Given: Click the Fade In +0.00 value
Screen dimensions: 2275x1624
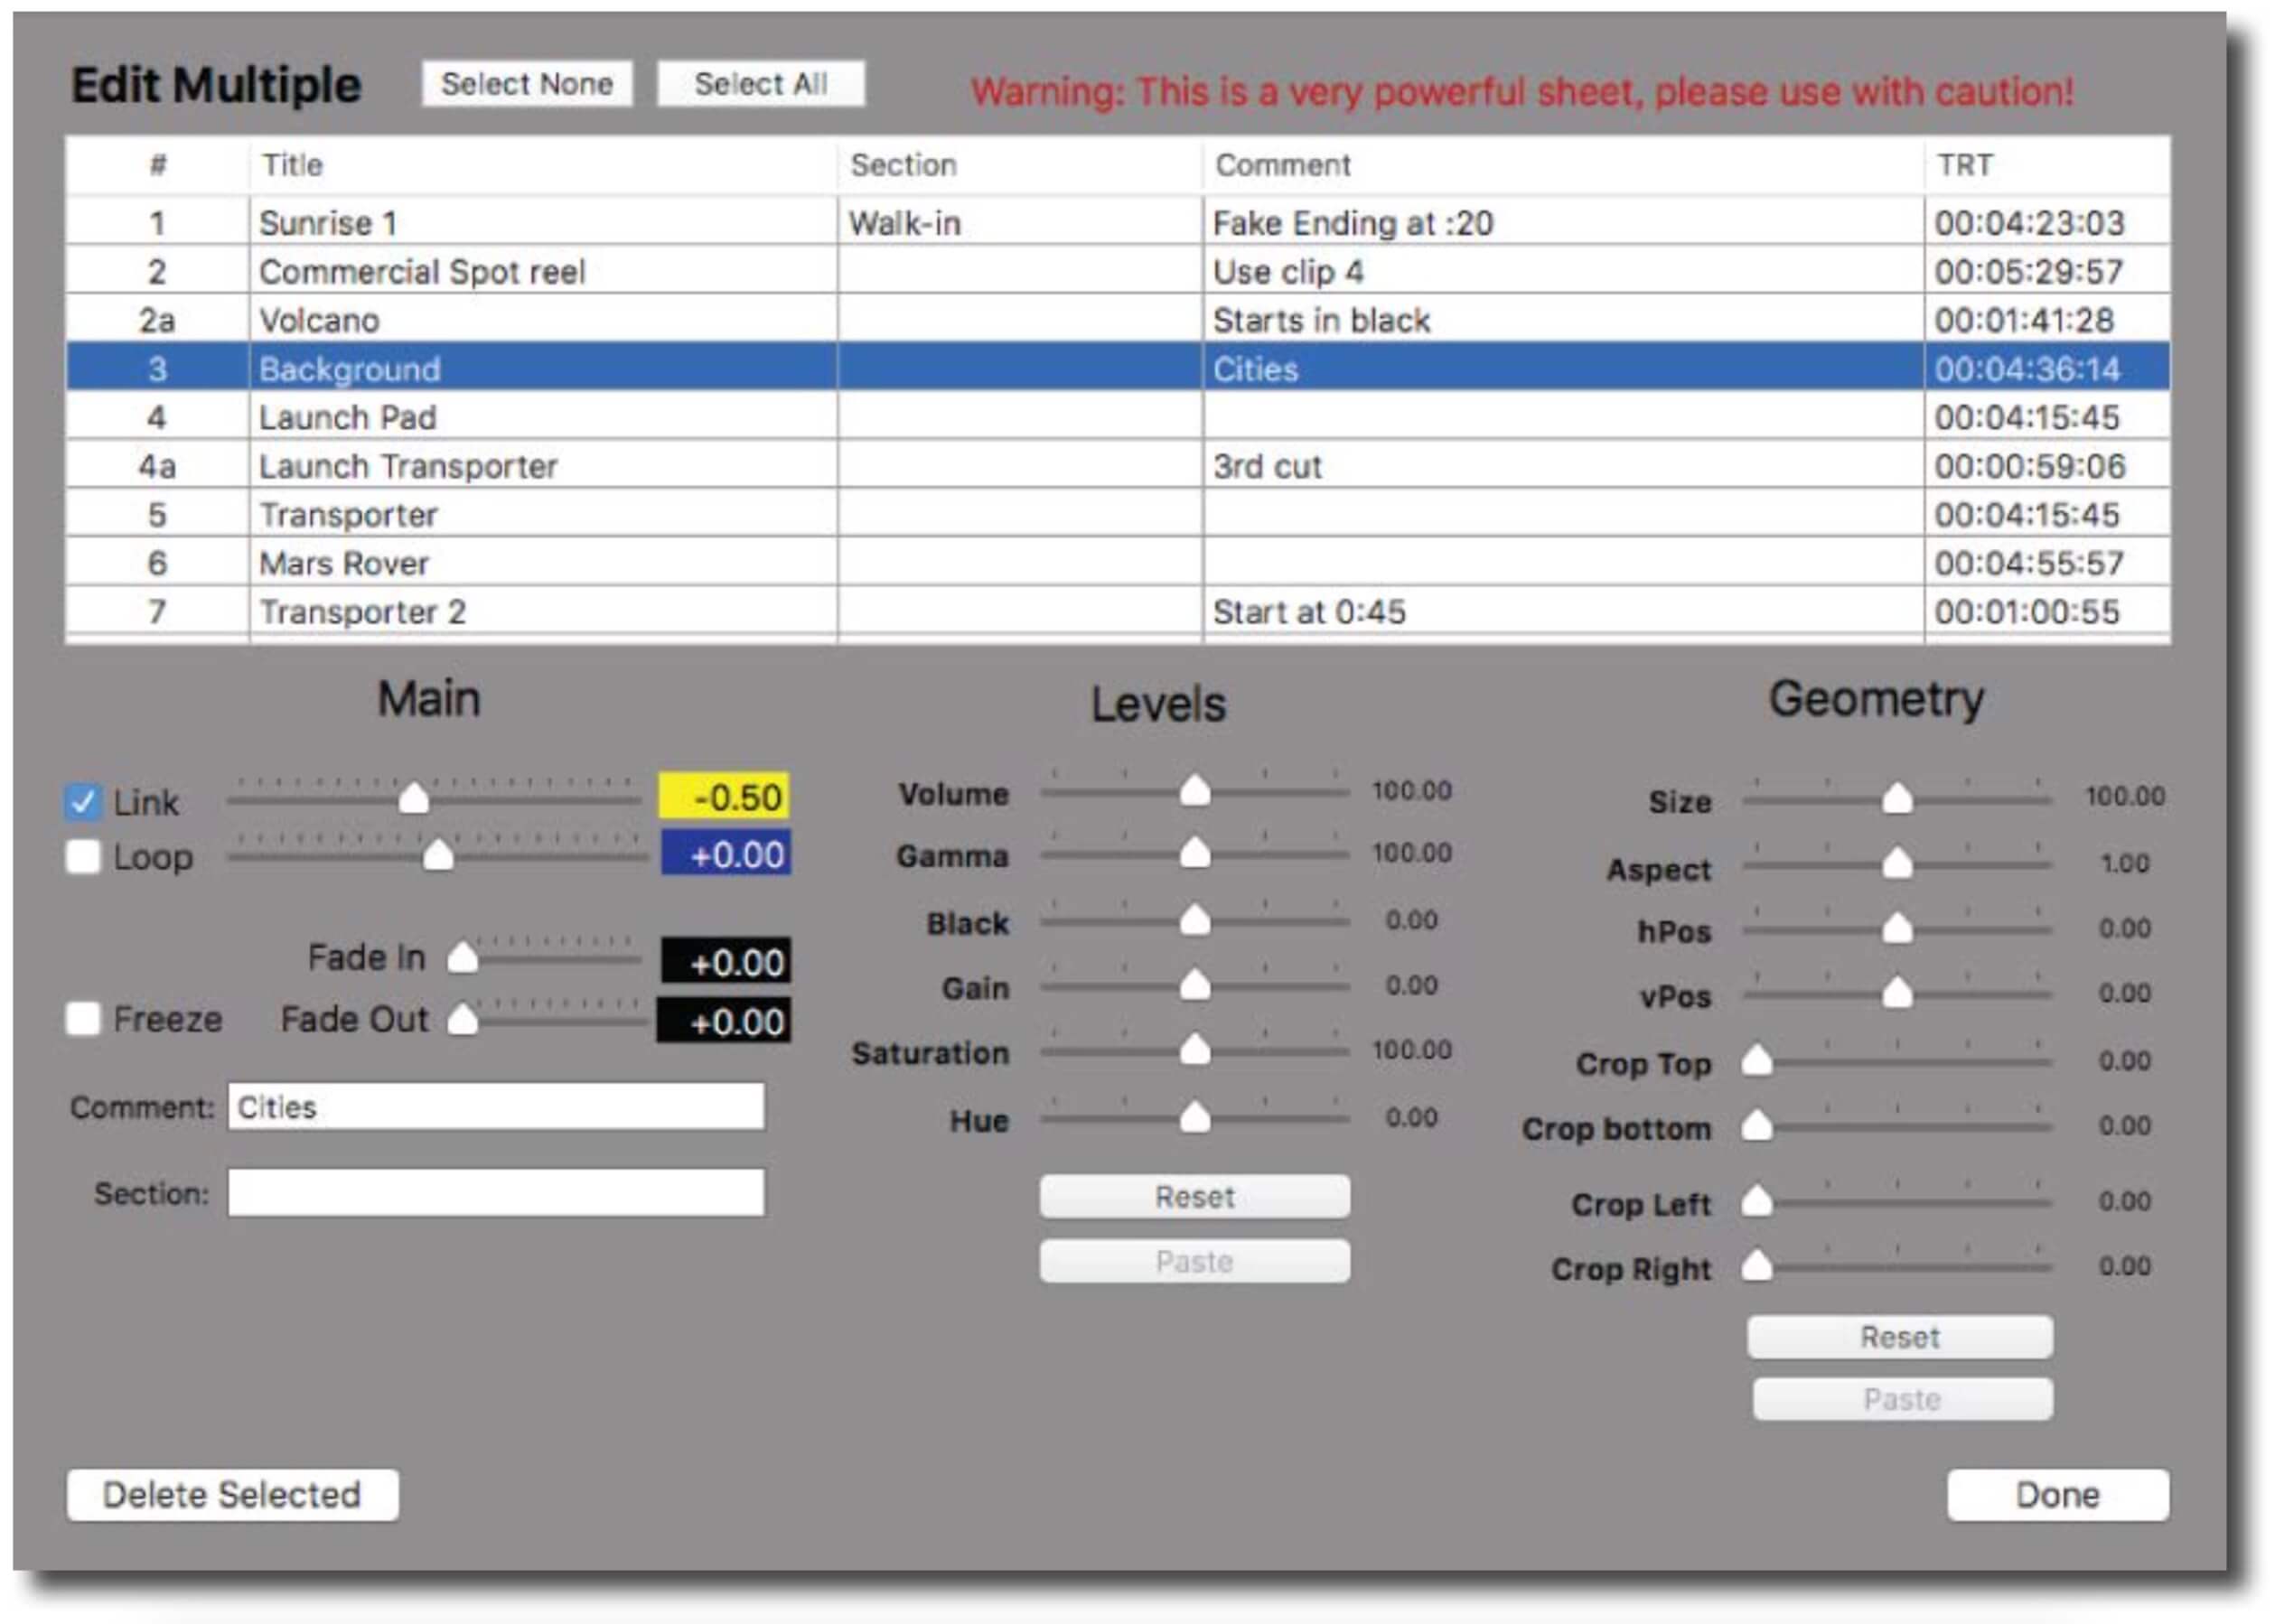Looking at the screenshot, I should 725,961.
